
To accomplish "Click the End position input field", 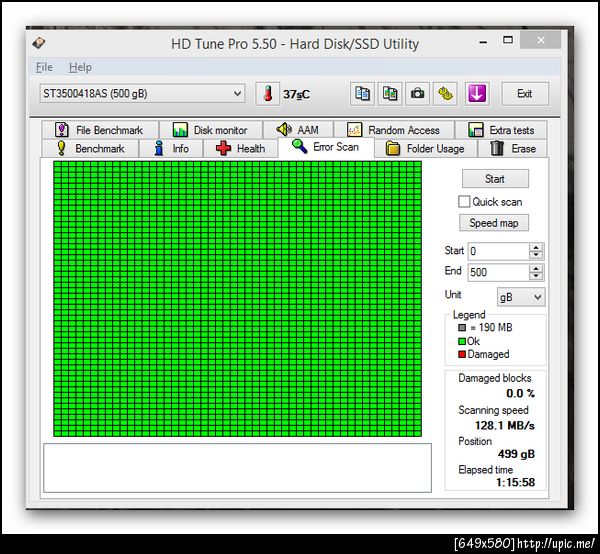I will point(498,272).
